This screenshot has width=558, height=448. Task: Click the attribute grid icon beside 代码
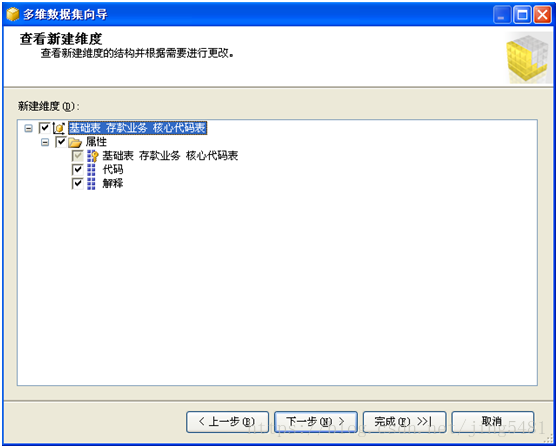(x=91, y=170)
